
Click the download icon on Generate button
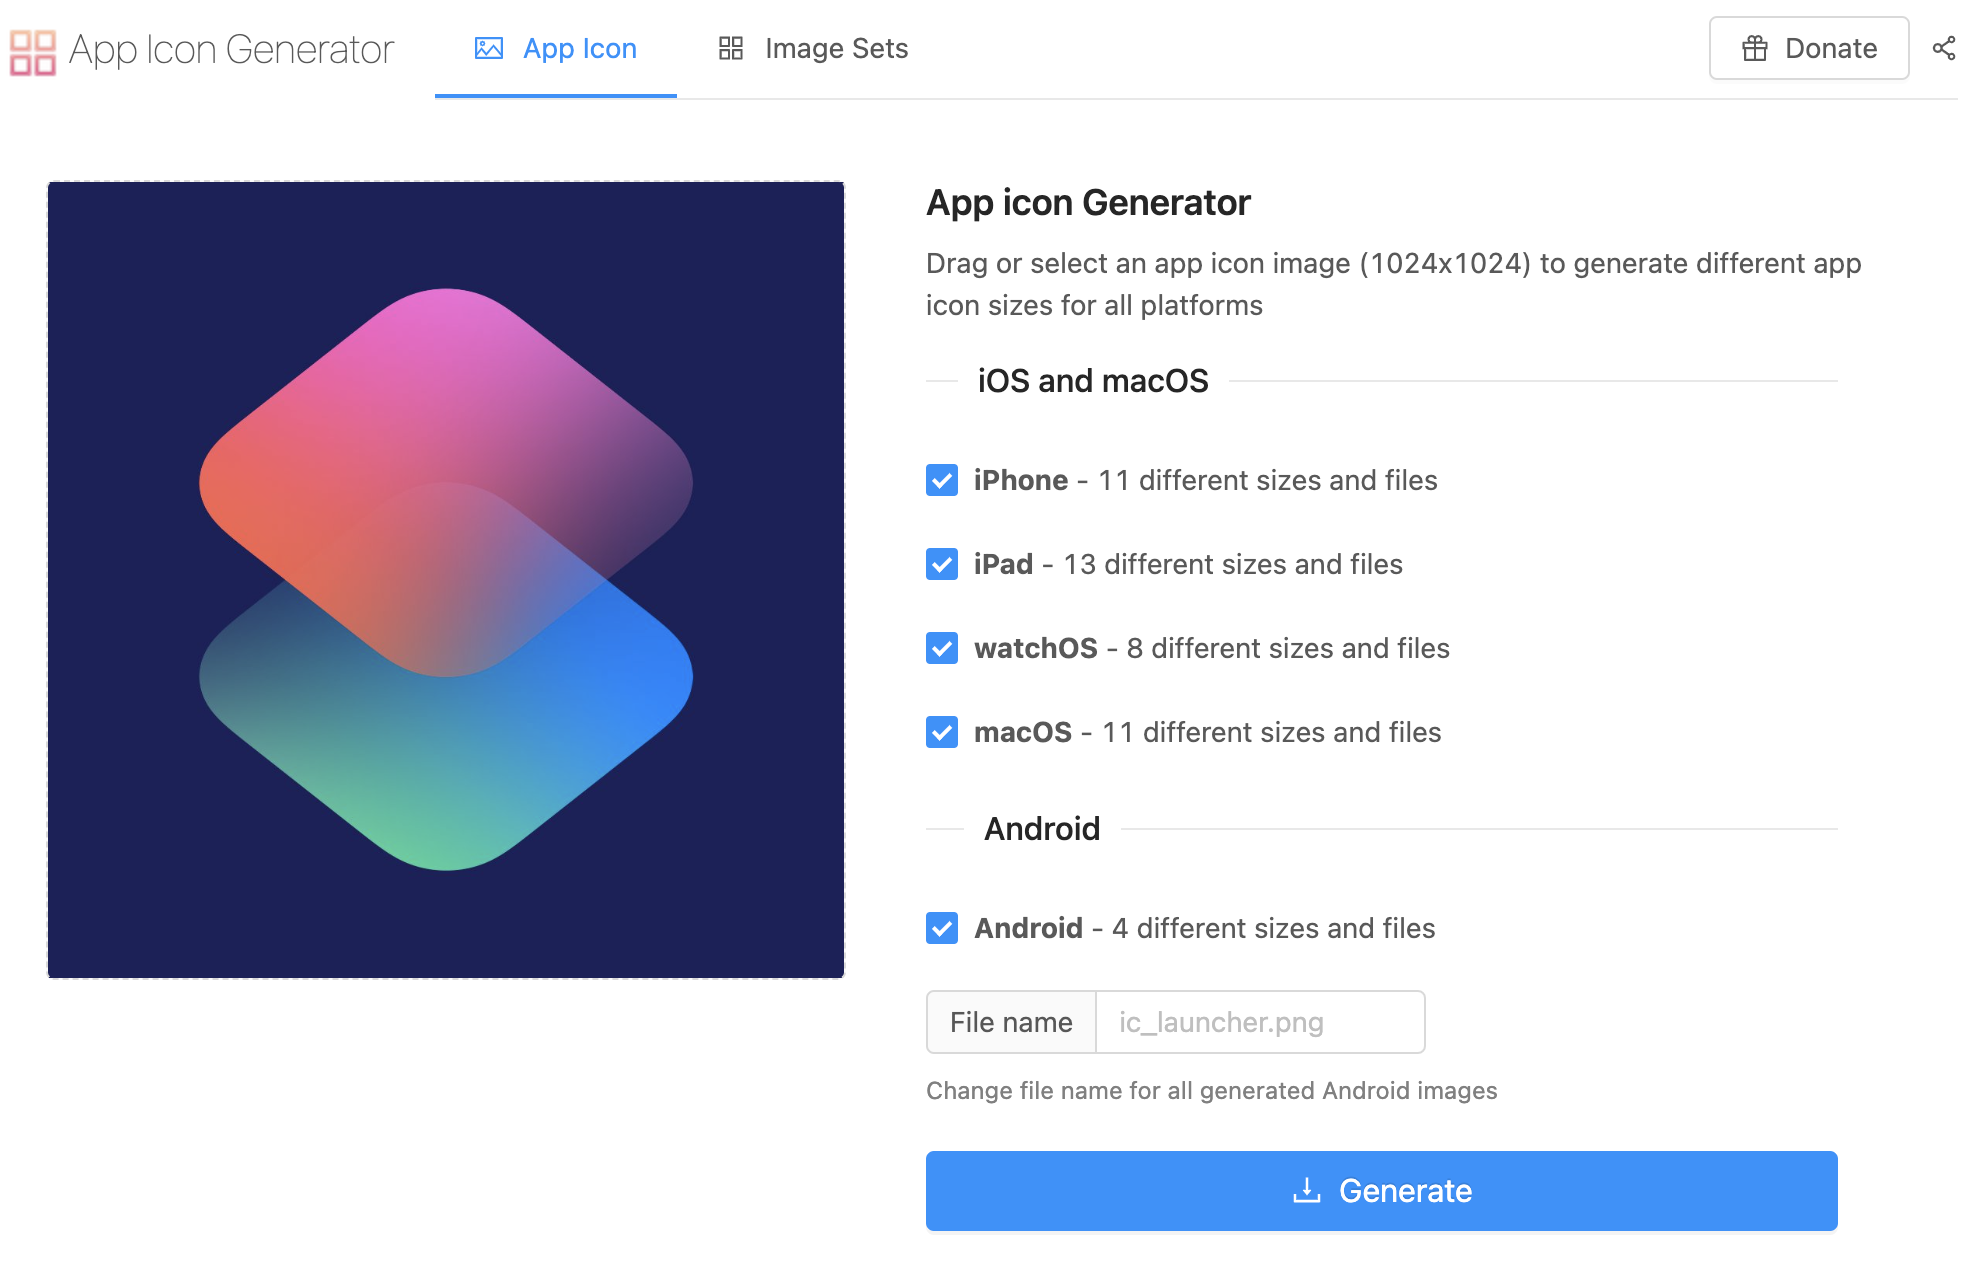coord(1306,1190)
